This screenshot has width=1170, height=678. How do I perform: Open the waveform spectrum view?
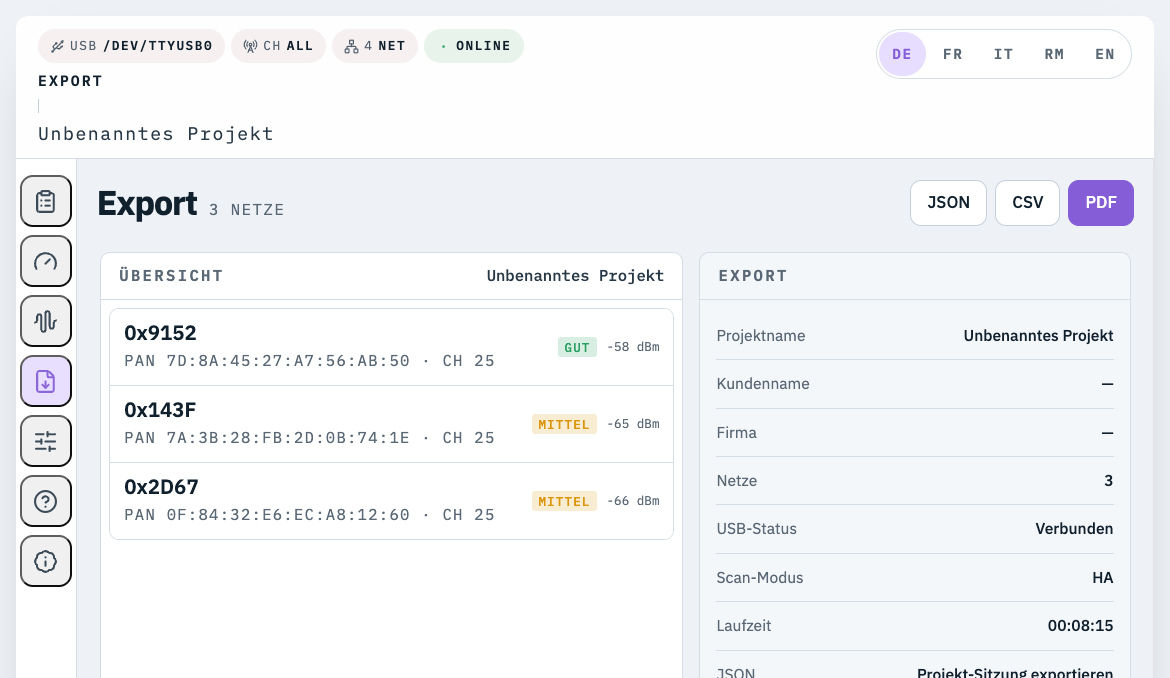45,321
